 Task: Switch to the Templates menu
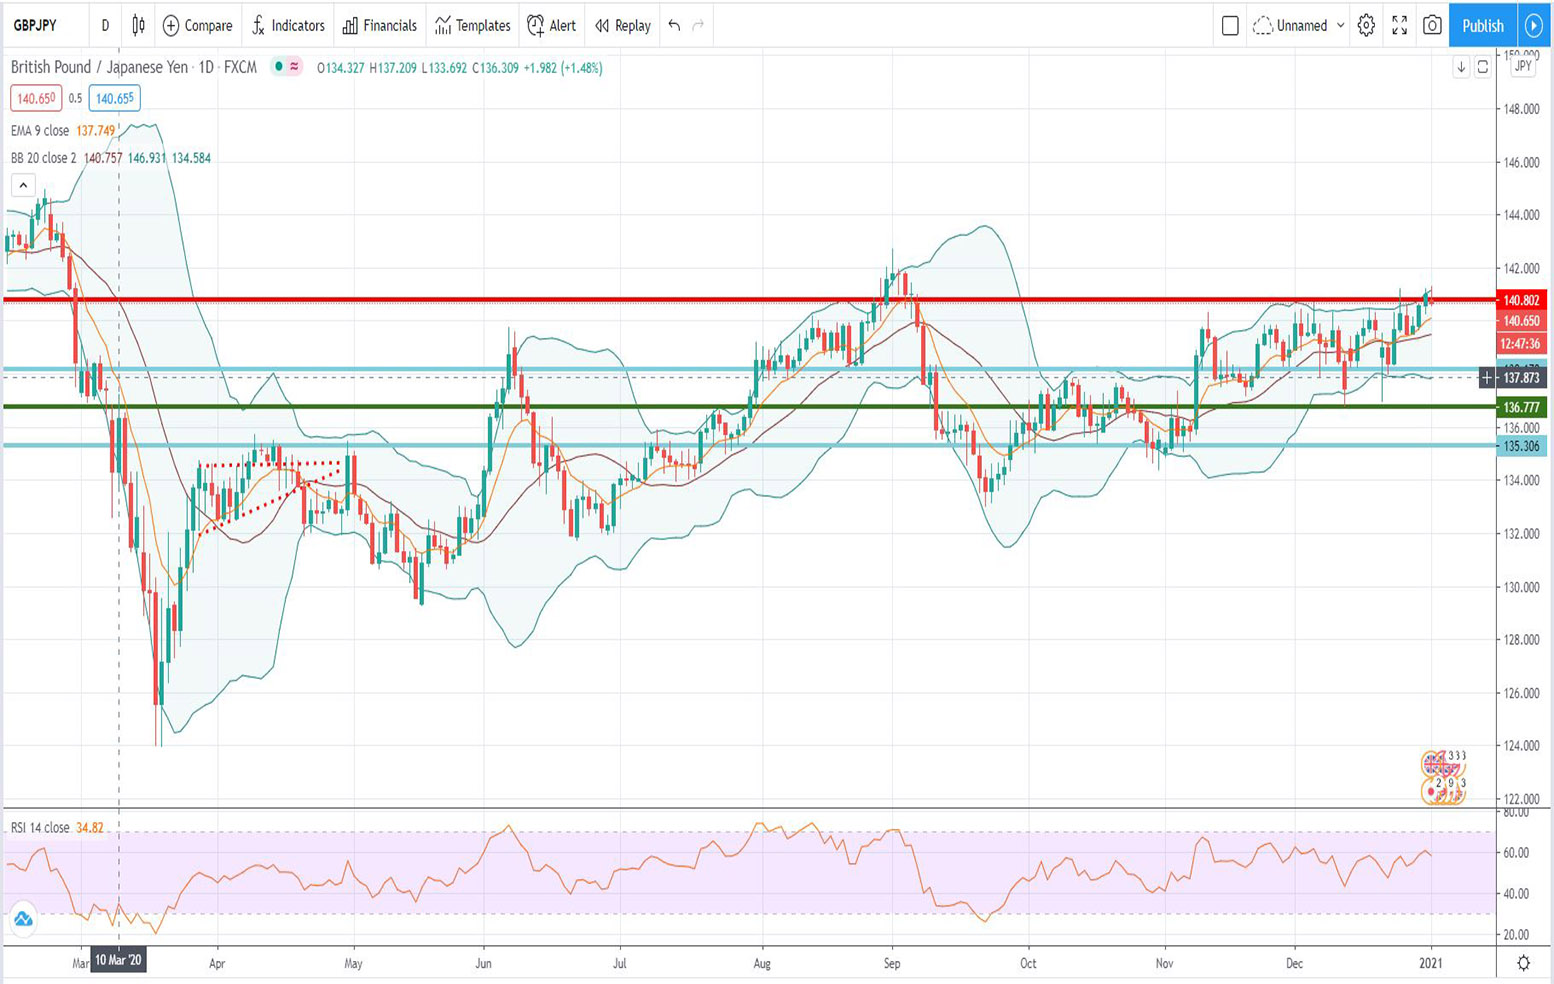point(471,26)
